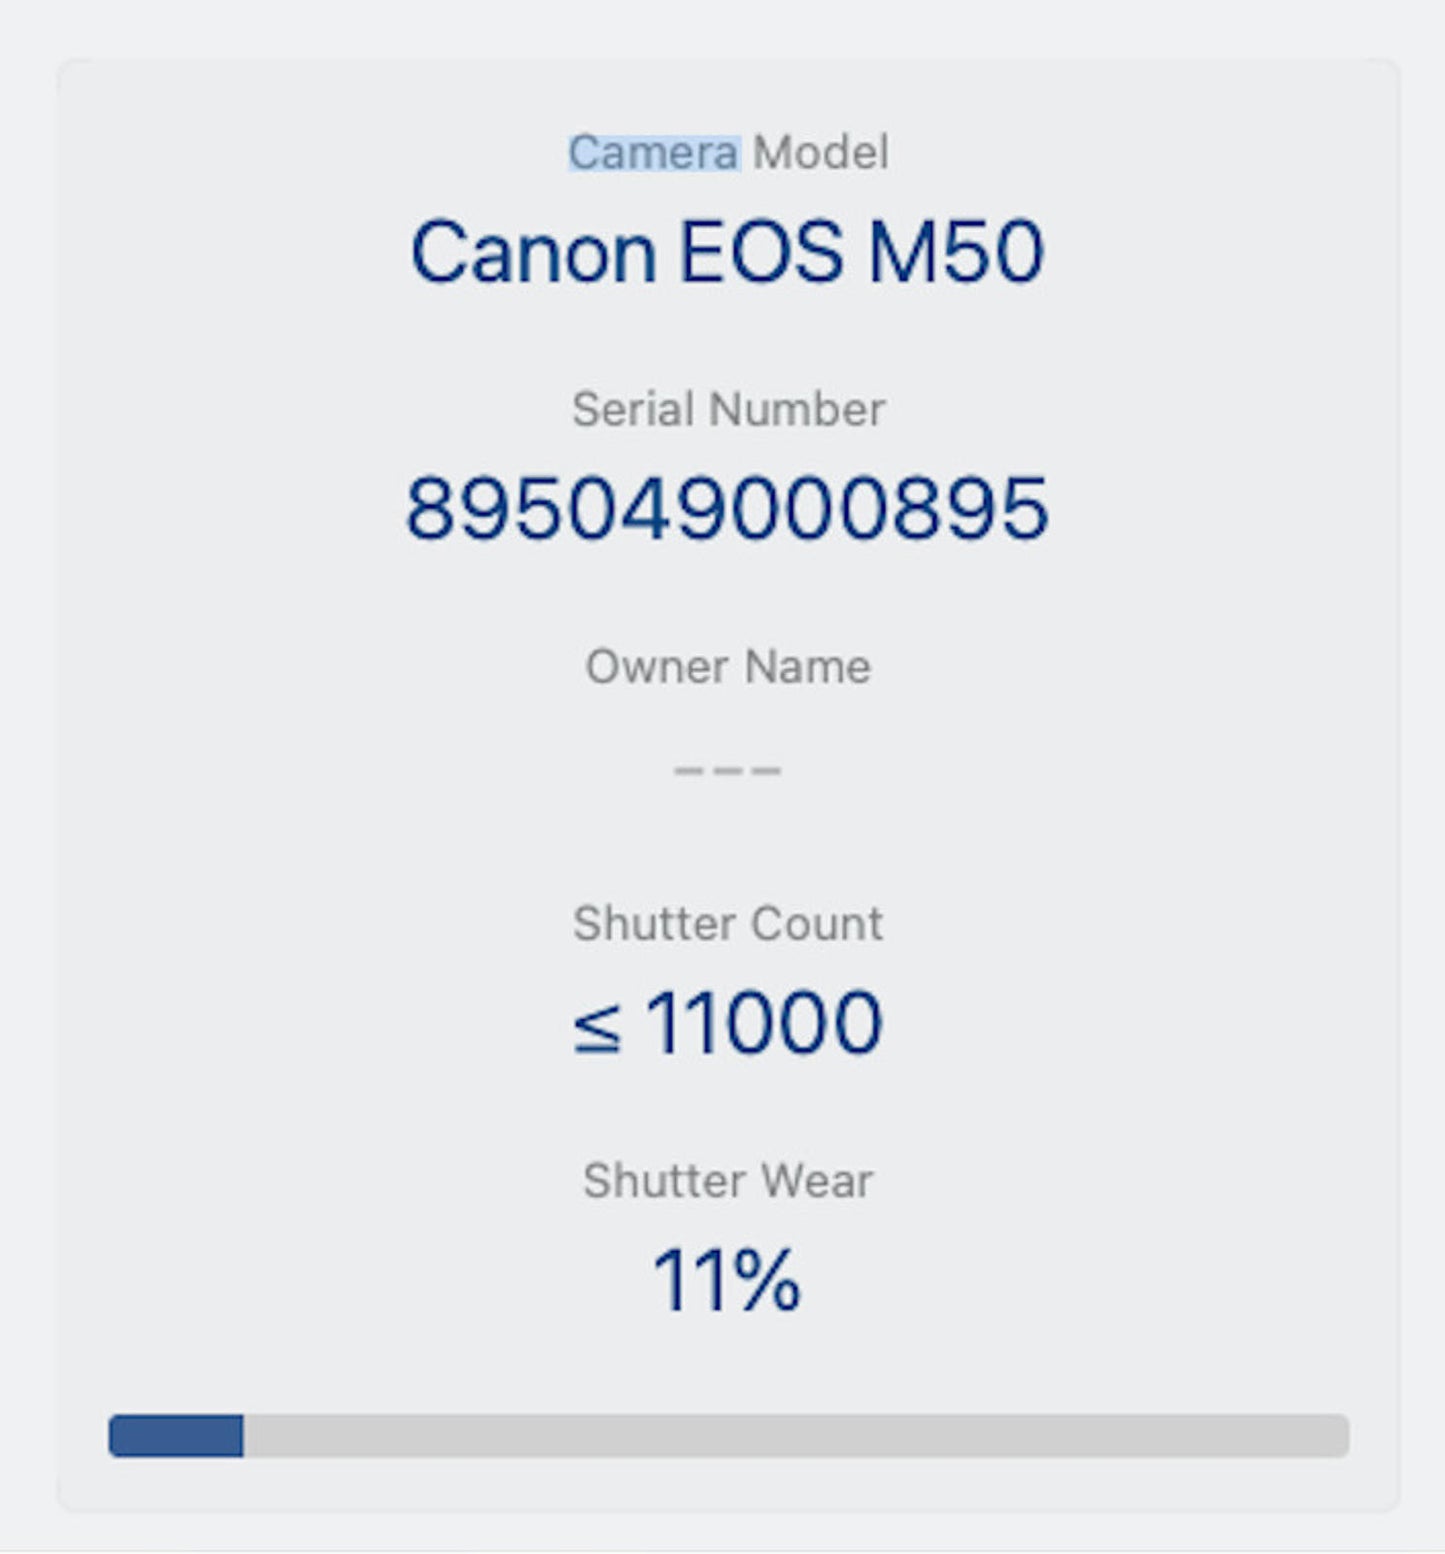Click the Serial Number label
The width and height of the screenshot is (1445, 1554).
tap(728, 409)
